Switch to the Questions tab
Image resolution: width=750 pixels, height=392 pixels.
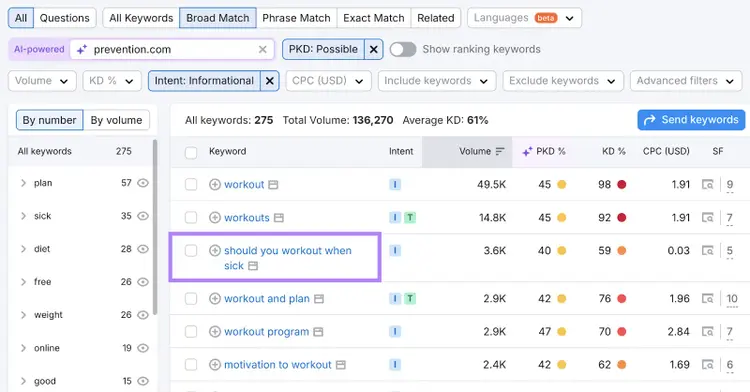(x=65, y=18)
